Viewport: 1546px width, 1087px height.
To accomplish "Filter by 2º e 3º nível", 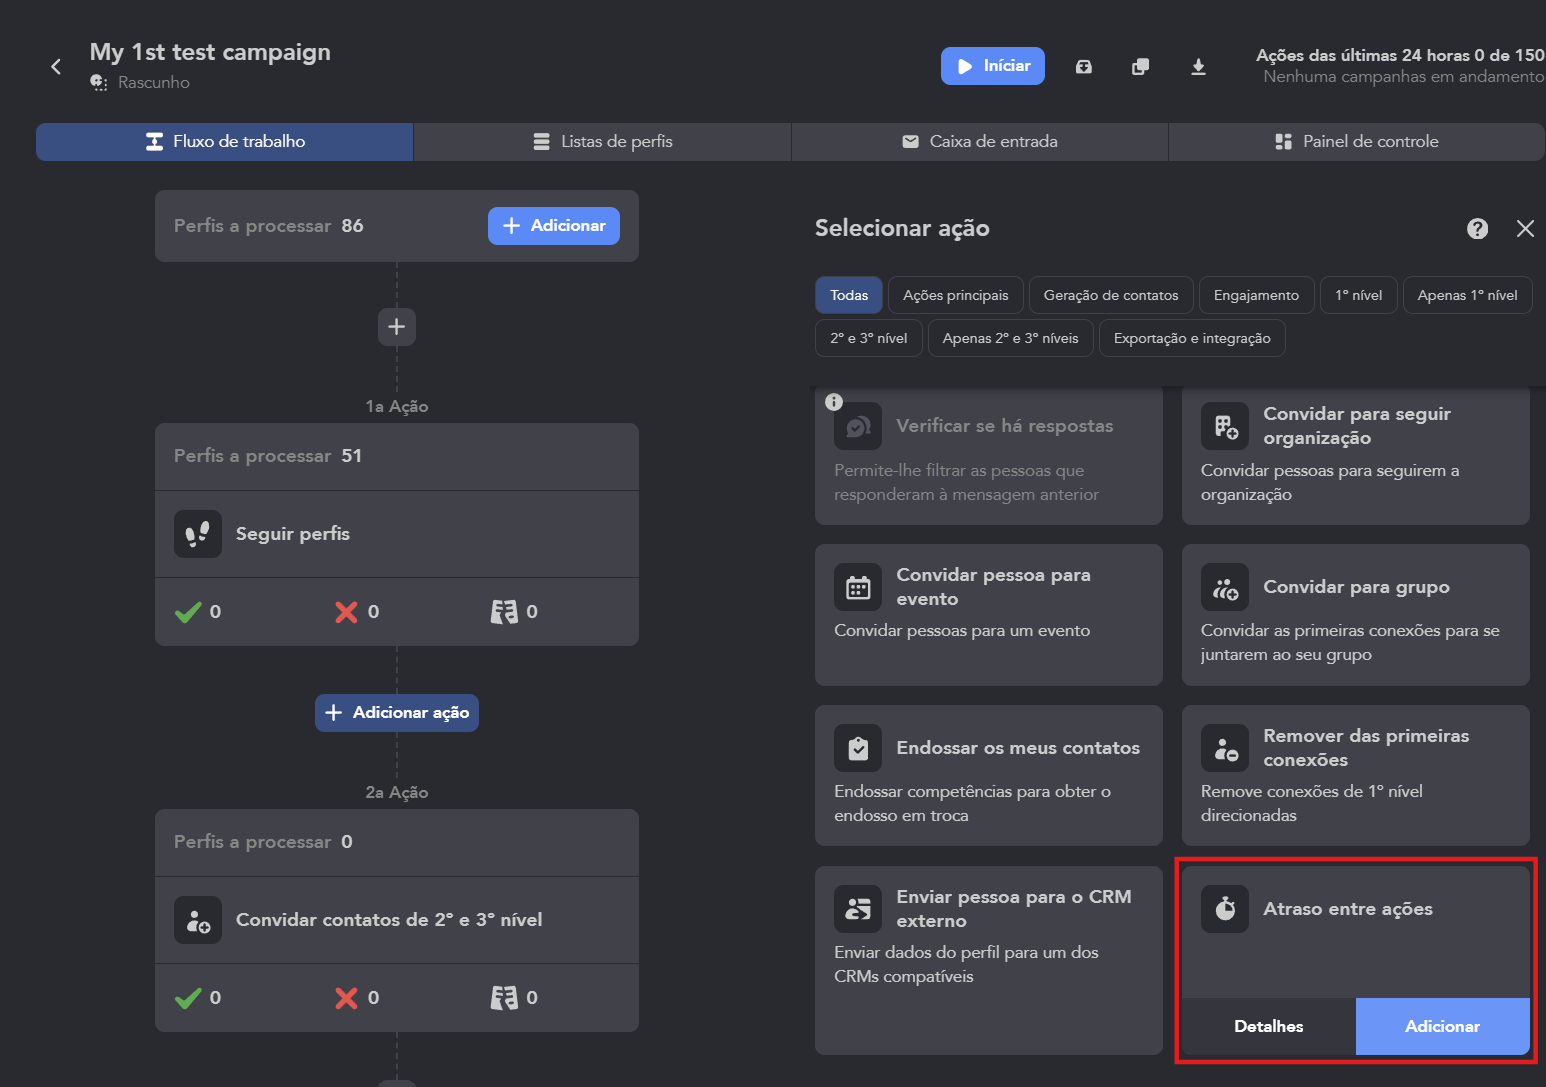I will [x=869, y=338].
